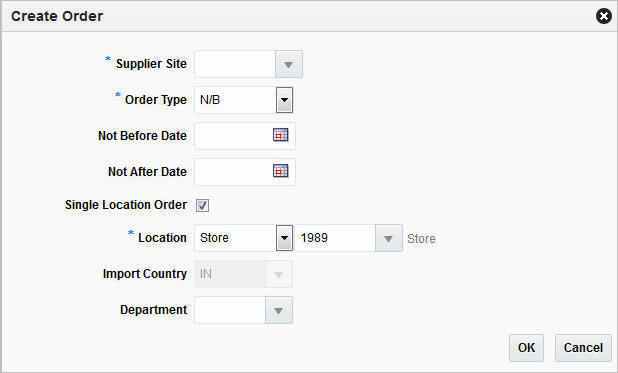Click into the Department input field
This screenshot has width=618, height=373.
click(230, 310)
